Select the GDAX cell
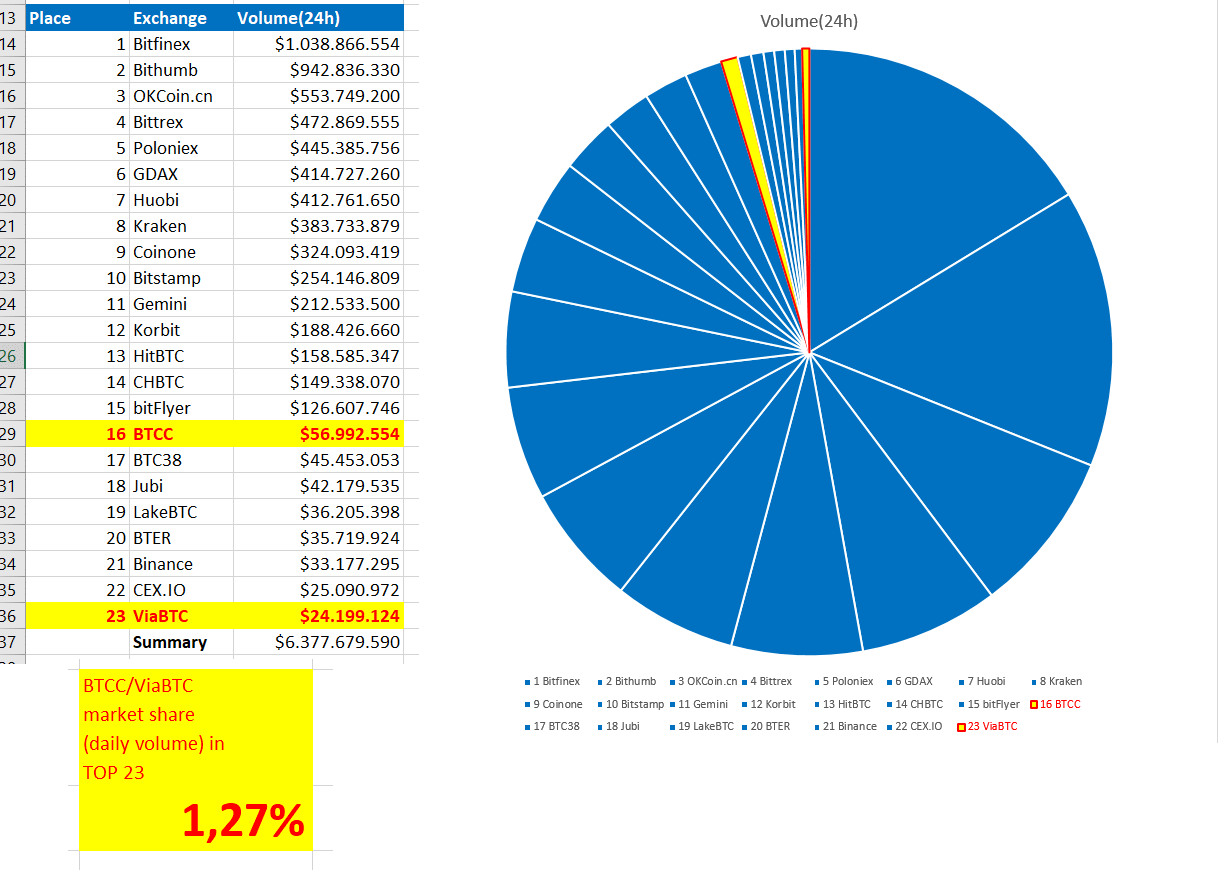The height and width of the screenshot is (893, 1218). (181, 174)
